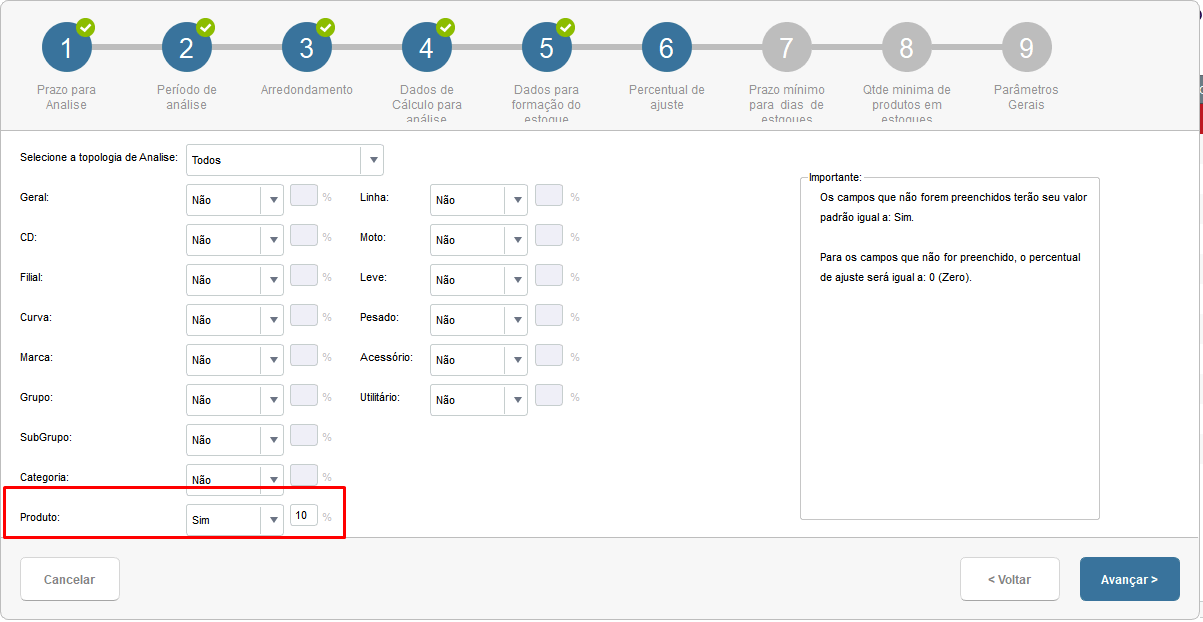Select step 3 Arredondamento circle
This screenshot has height=622, width=1203.
tap(306, 47)
